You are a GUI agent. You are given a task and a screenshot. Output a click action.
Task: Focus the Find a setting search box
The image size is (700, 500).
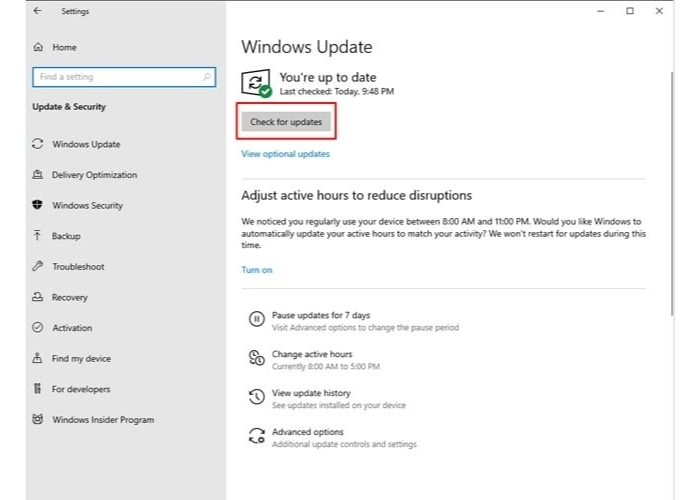pyautogui.click(x=124, y=77)
